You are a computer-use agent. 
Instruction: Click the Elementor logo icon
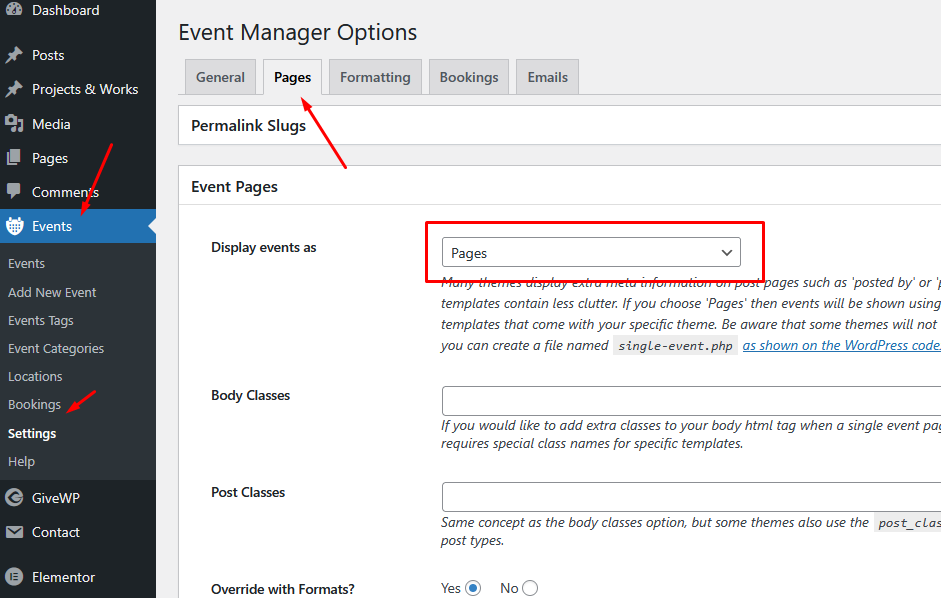(x=14, y=577)
